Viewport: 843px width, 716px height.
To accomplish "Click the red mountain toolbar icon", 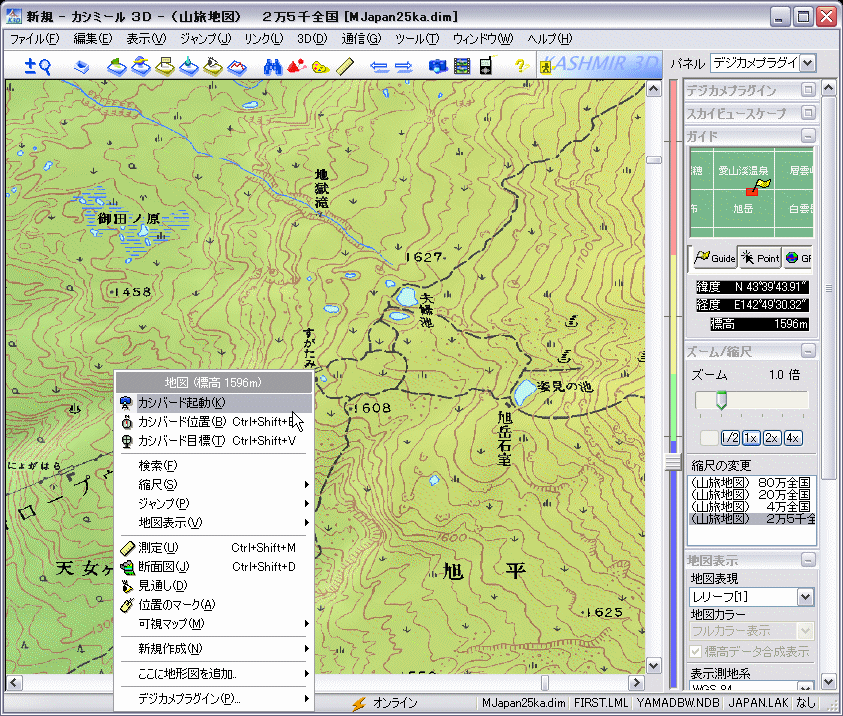I will click(297, 66).
